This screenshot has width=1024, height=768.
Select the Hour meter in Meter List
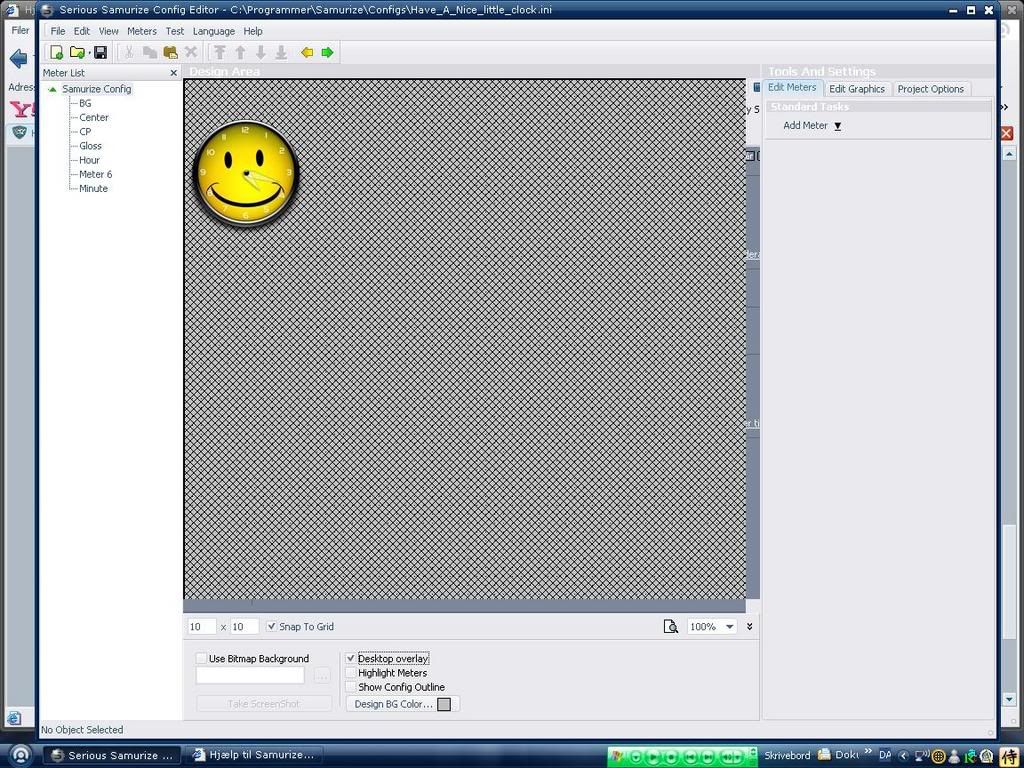[x=89, y=160]
